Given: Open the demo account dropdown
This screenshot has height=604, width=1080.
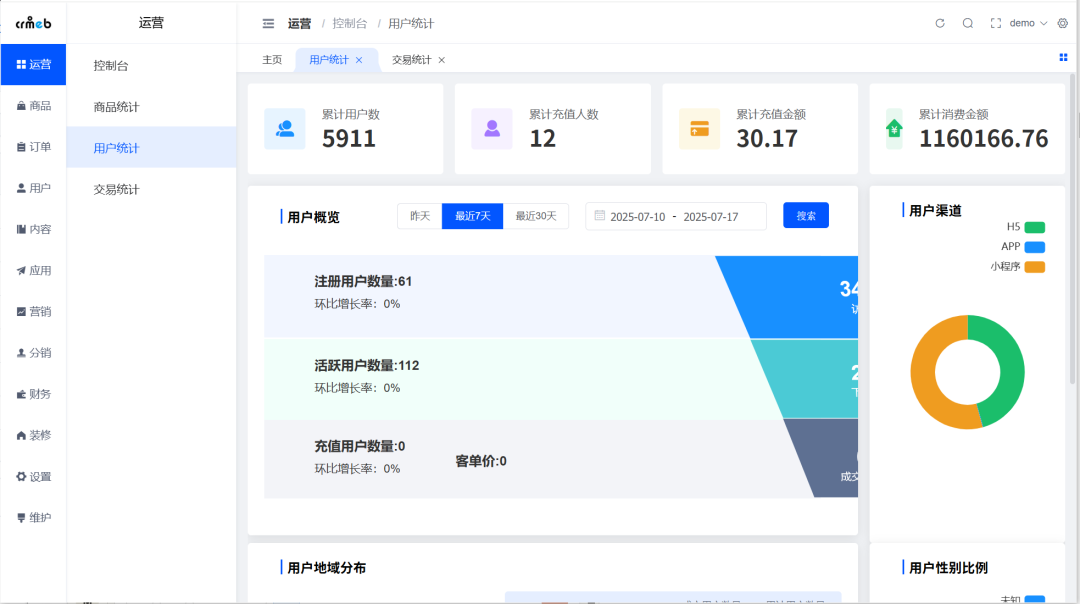Looking at the screenshot, I should coord(1026,22).
